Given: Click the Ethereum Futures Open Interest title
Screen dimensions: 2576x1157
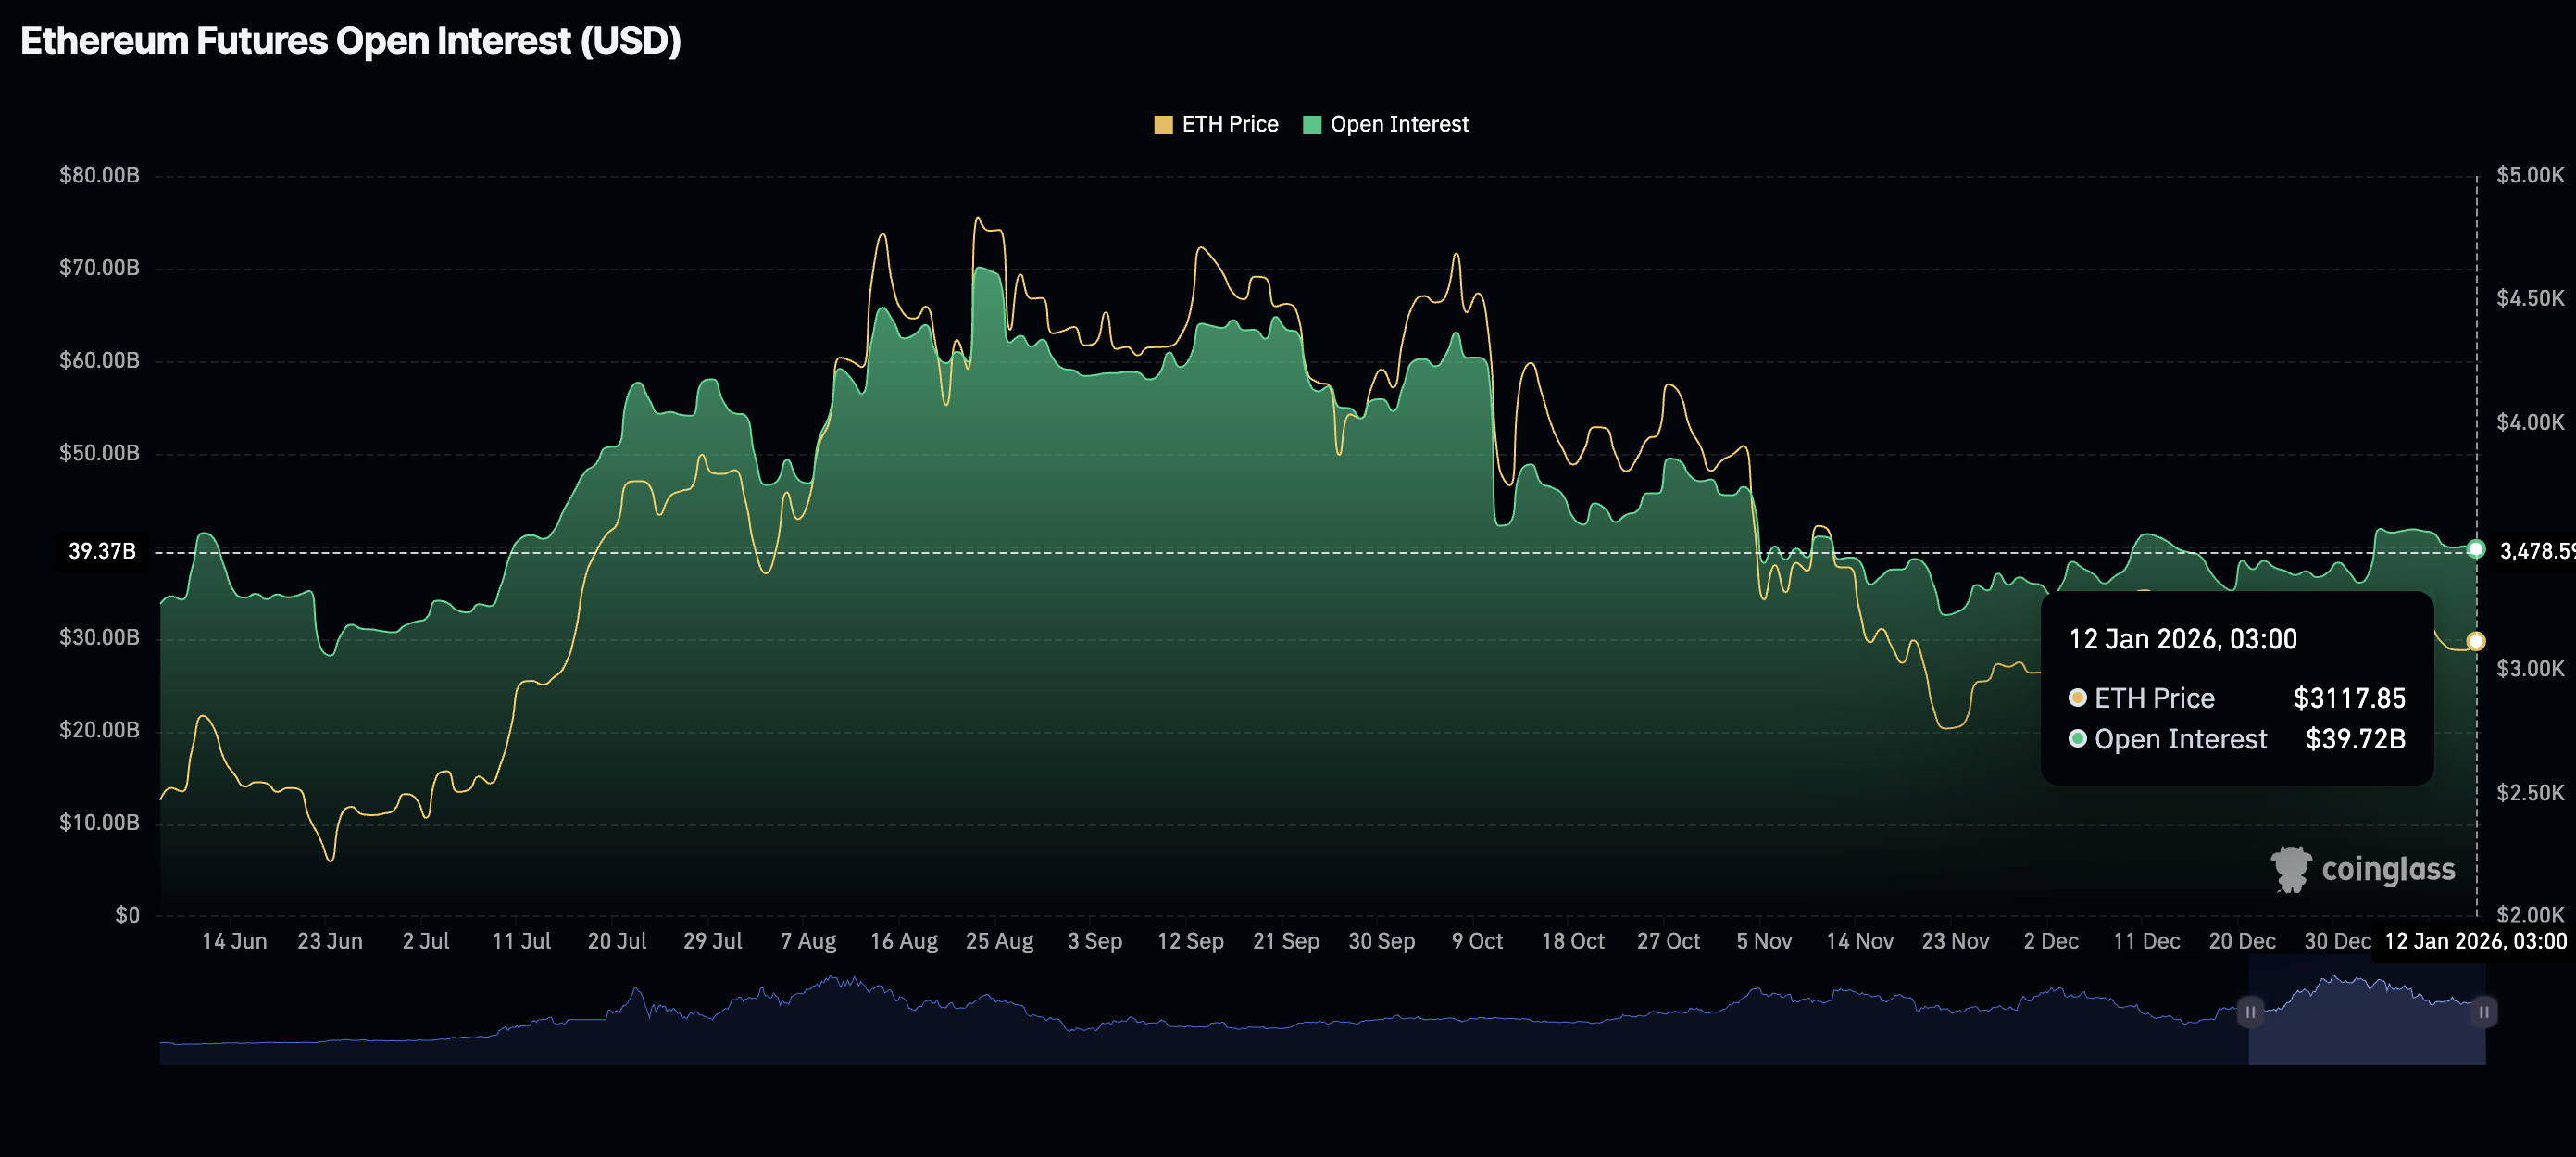Looking at the screenshot, I should (x=350, y=41).
